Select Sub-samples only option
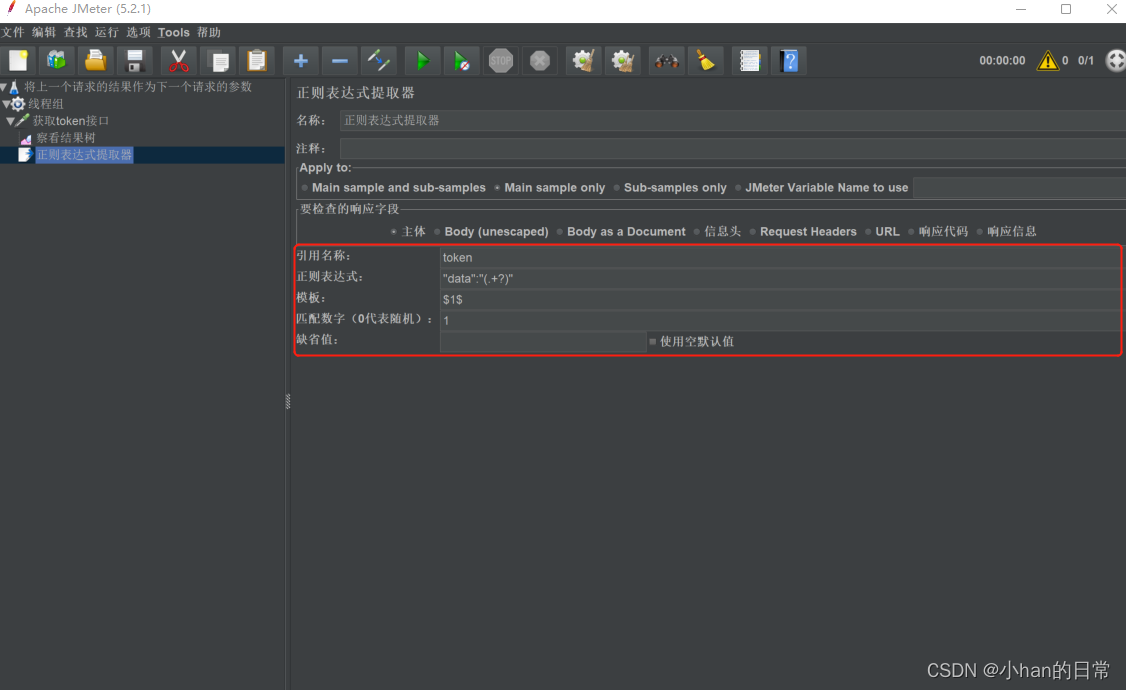The width and height of the screenshot is (1126, 690). pos(670,187)
